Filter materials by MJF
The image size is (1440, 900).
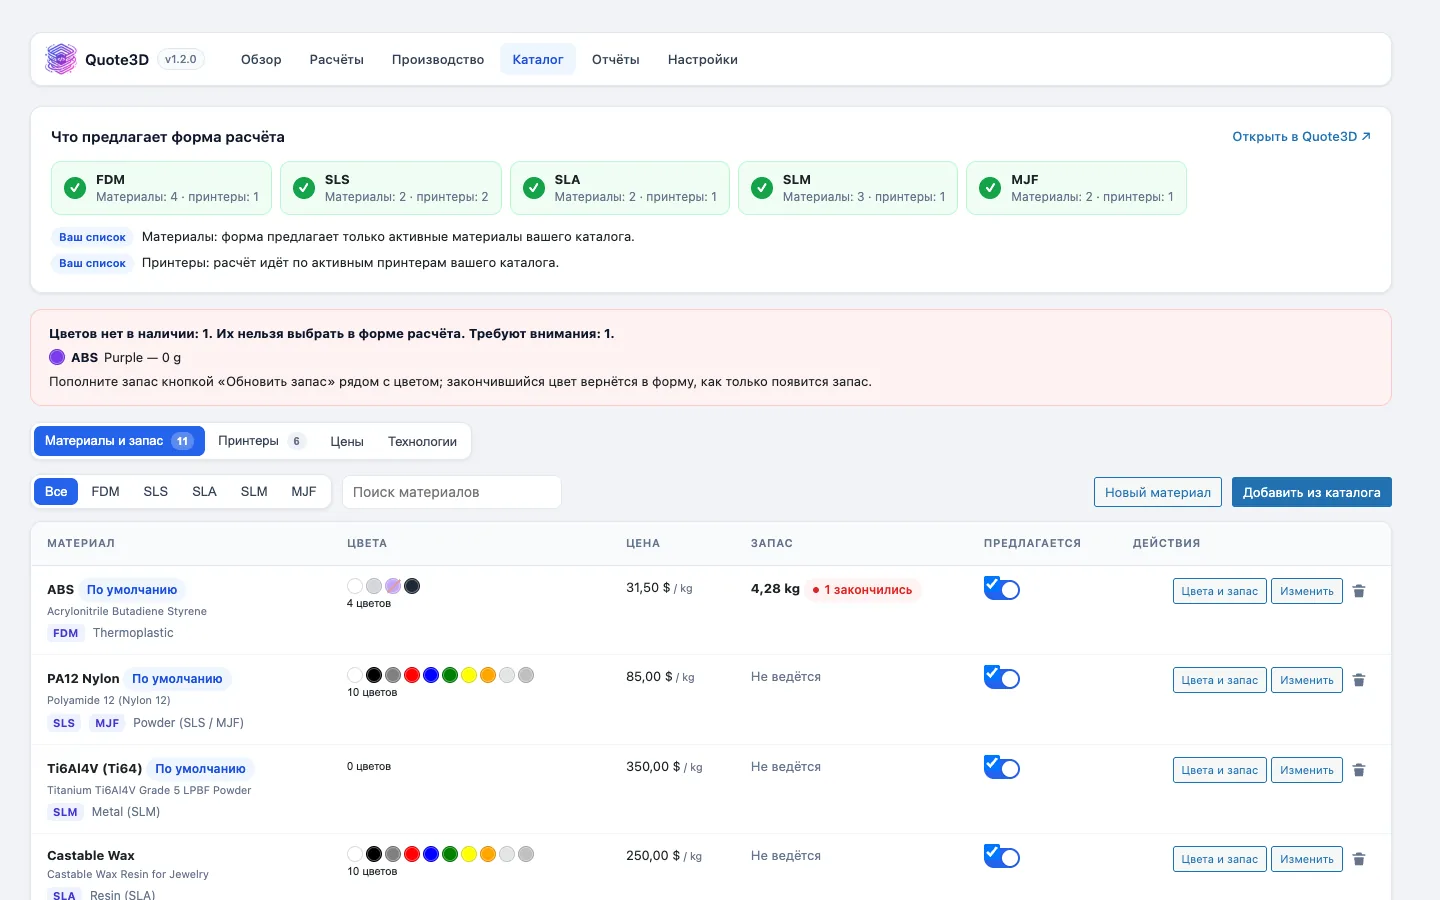pyautogui.click(x=304, y=491)
